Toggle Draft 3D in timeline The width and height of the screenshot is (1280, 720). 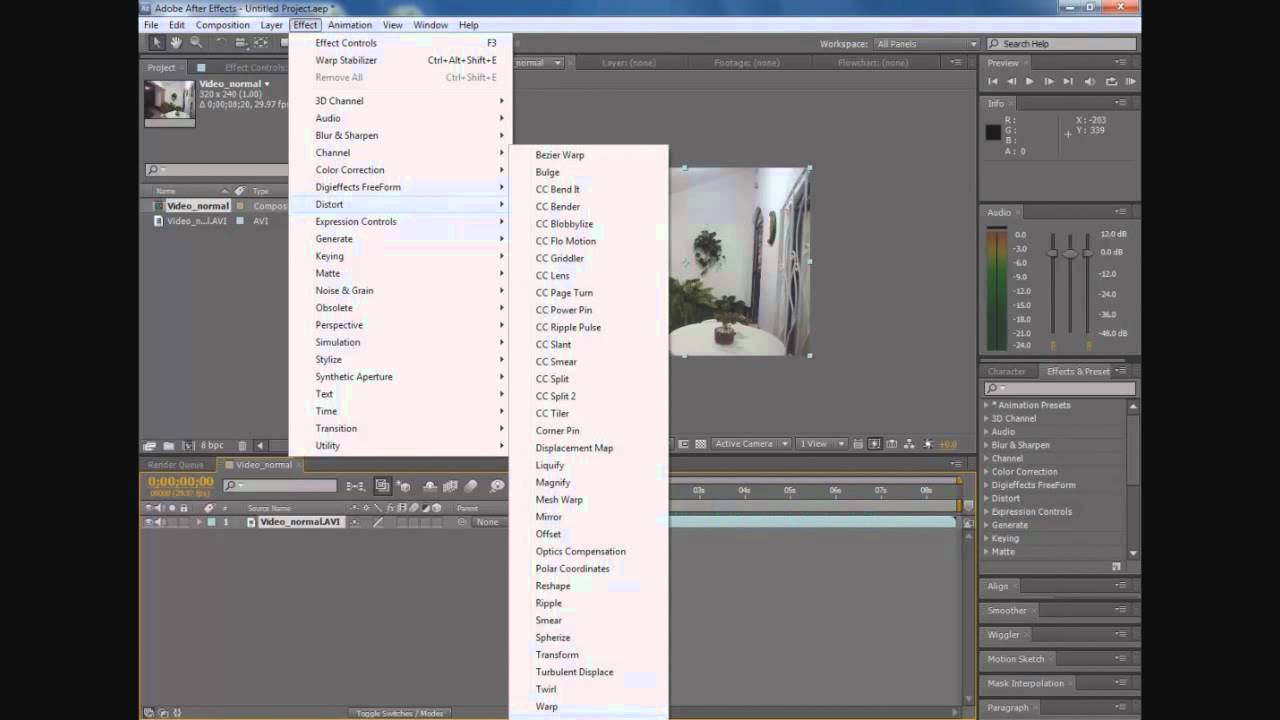pyautogui.click(x=404, y=486)
